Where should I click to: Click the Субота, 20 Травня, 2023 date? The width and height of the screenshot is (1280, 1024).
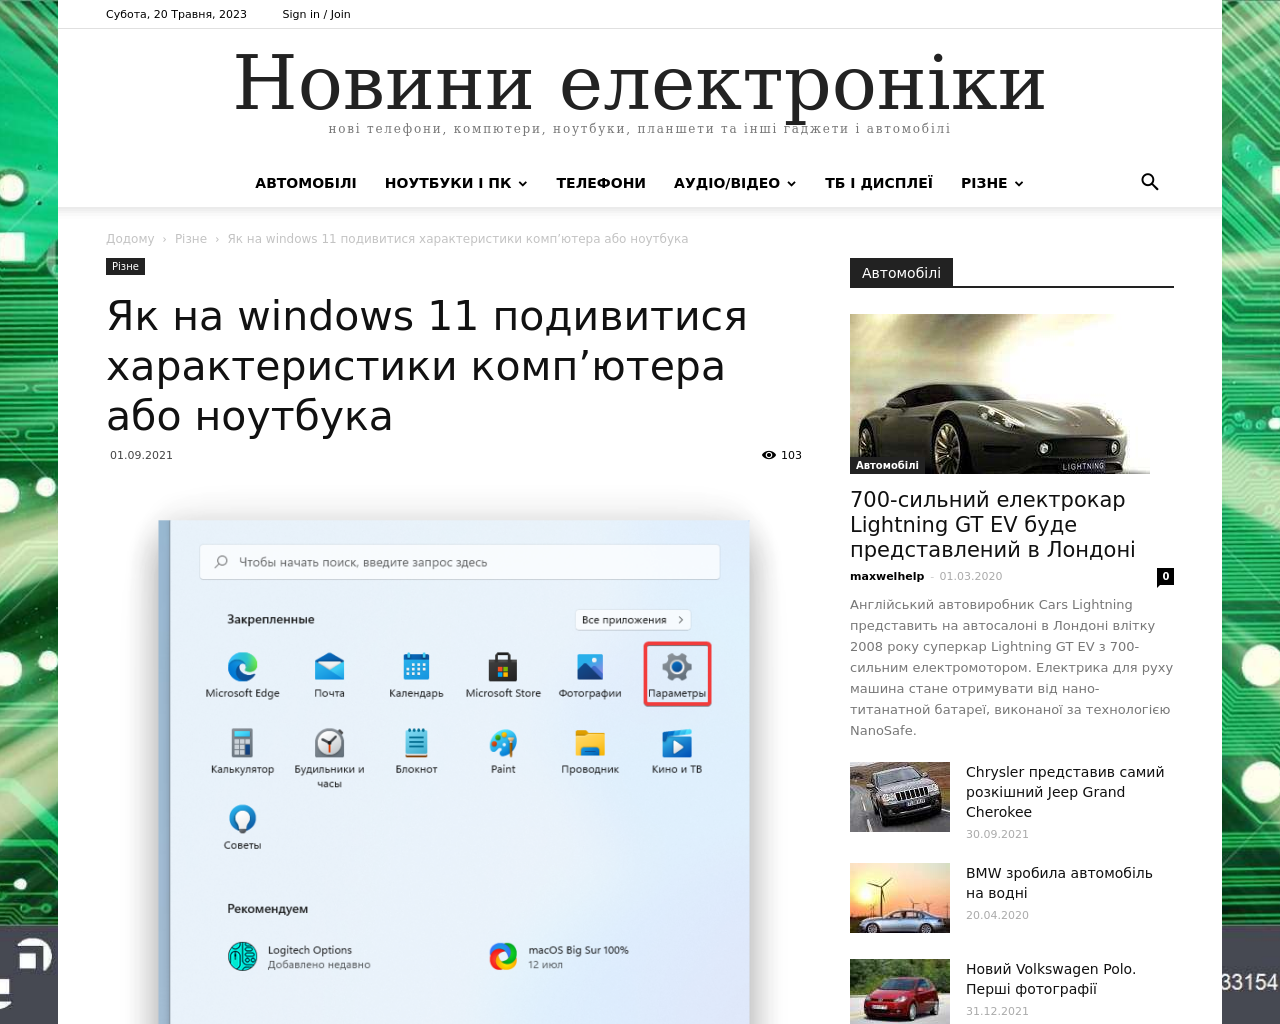[176, 14]
